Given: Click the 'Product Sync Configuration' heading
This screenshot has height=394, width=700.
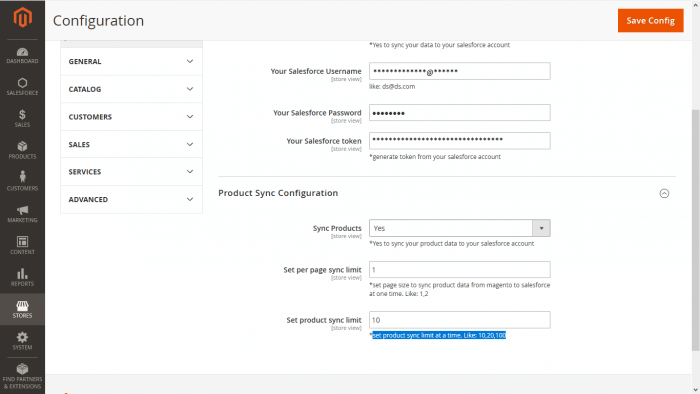Looking at the screenshot, I should tap(278, 193).
